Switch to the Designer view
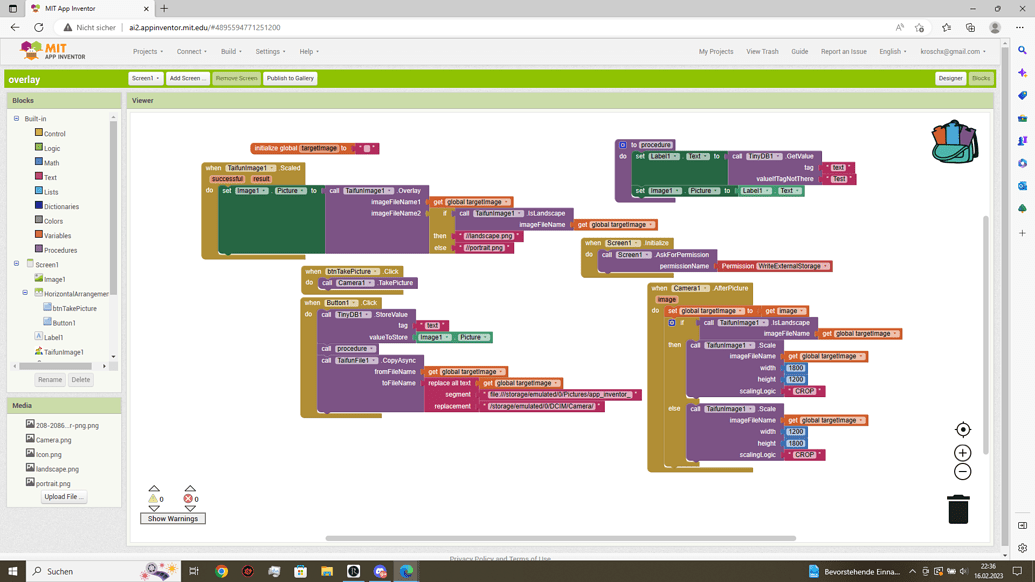 [x=950, y=78]
